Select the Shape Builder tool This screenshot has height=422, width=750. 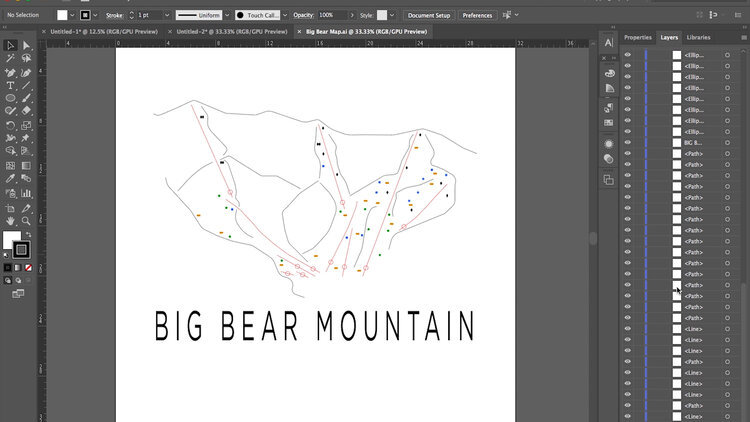coord(10,150)
